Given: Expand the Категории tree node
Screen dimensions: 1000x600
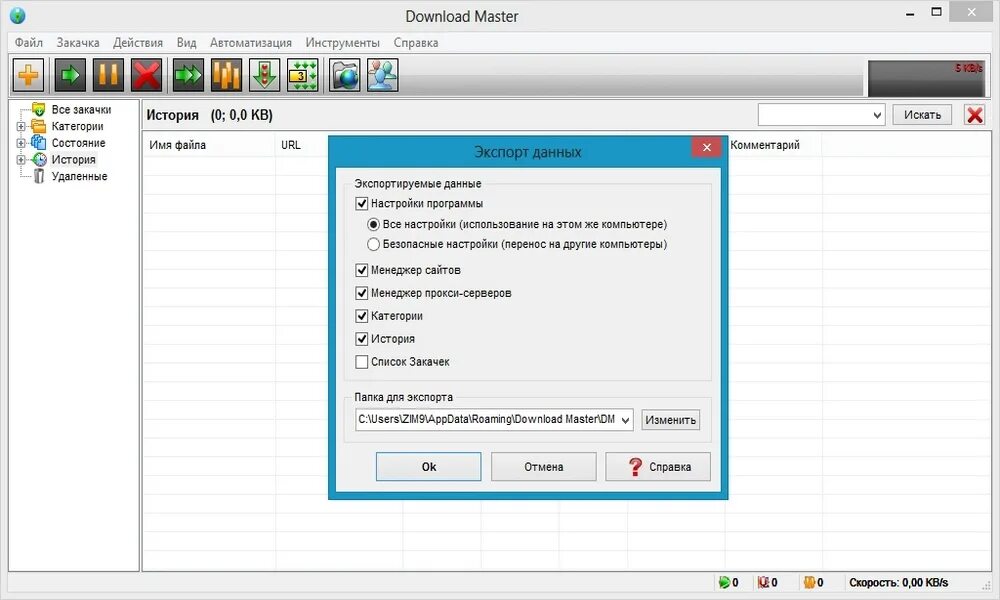Looking at the screenshot, I should 21,126.
